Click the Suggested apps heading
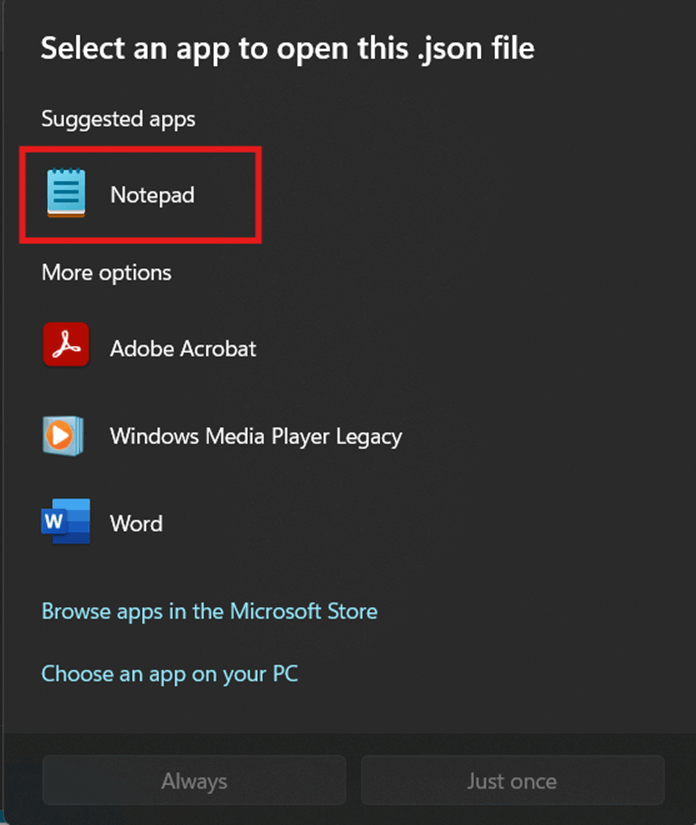 [x=118, y=119]
